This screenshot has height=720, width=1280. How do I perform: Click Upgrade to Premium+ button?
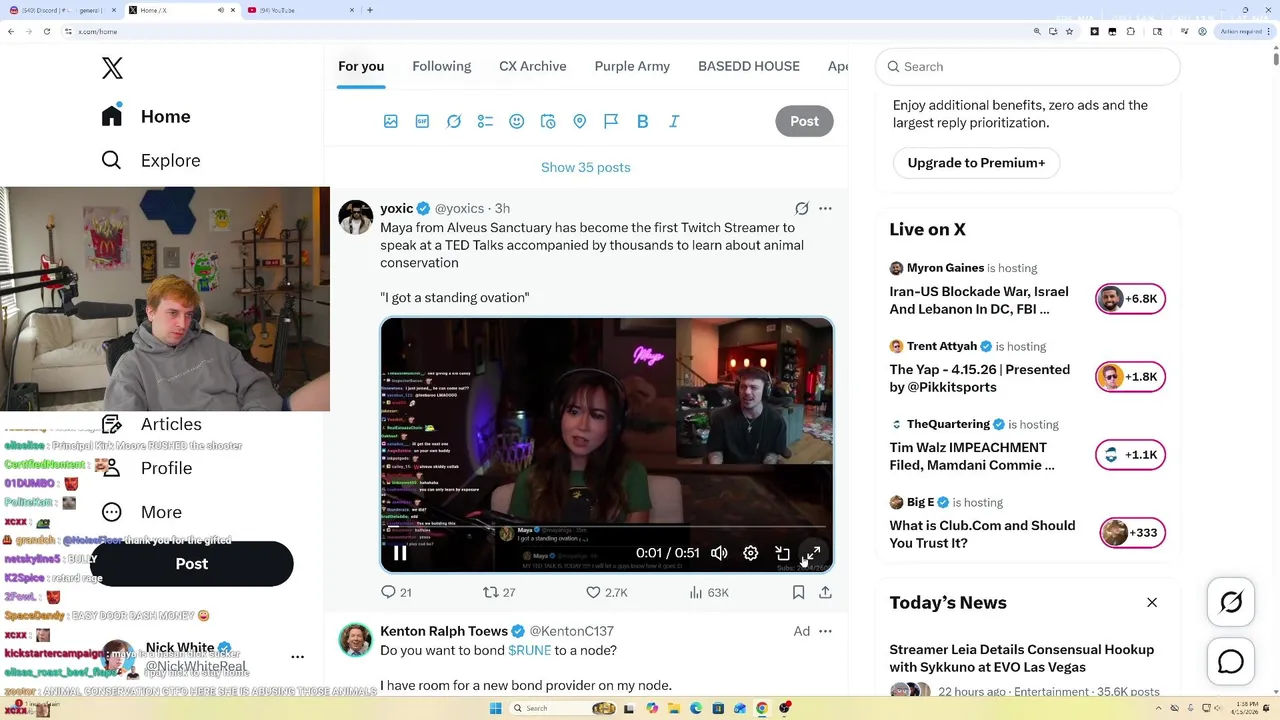click(976, 163)
